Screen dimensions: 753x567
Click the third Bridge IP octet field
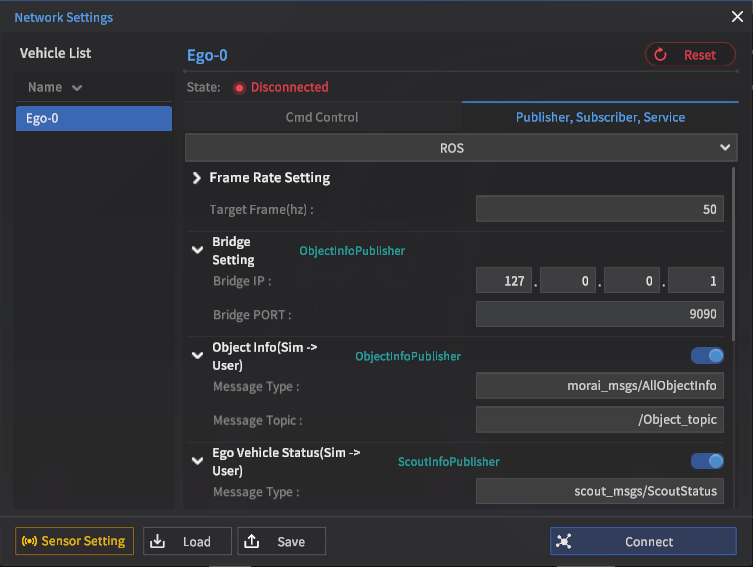point(632,280)
